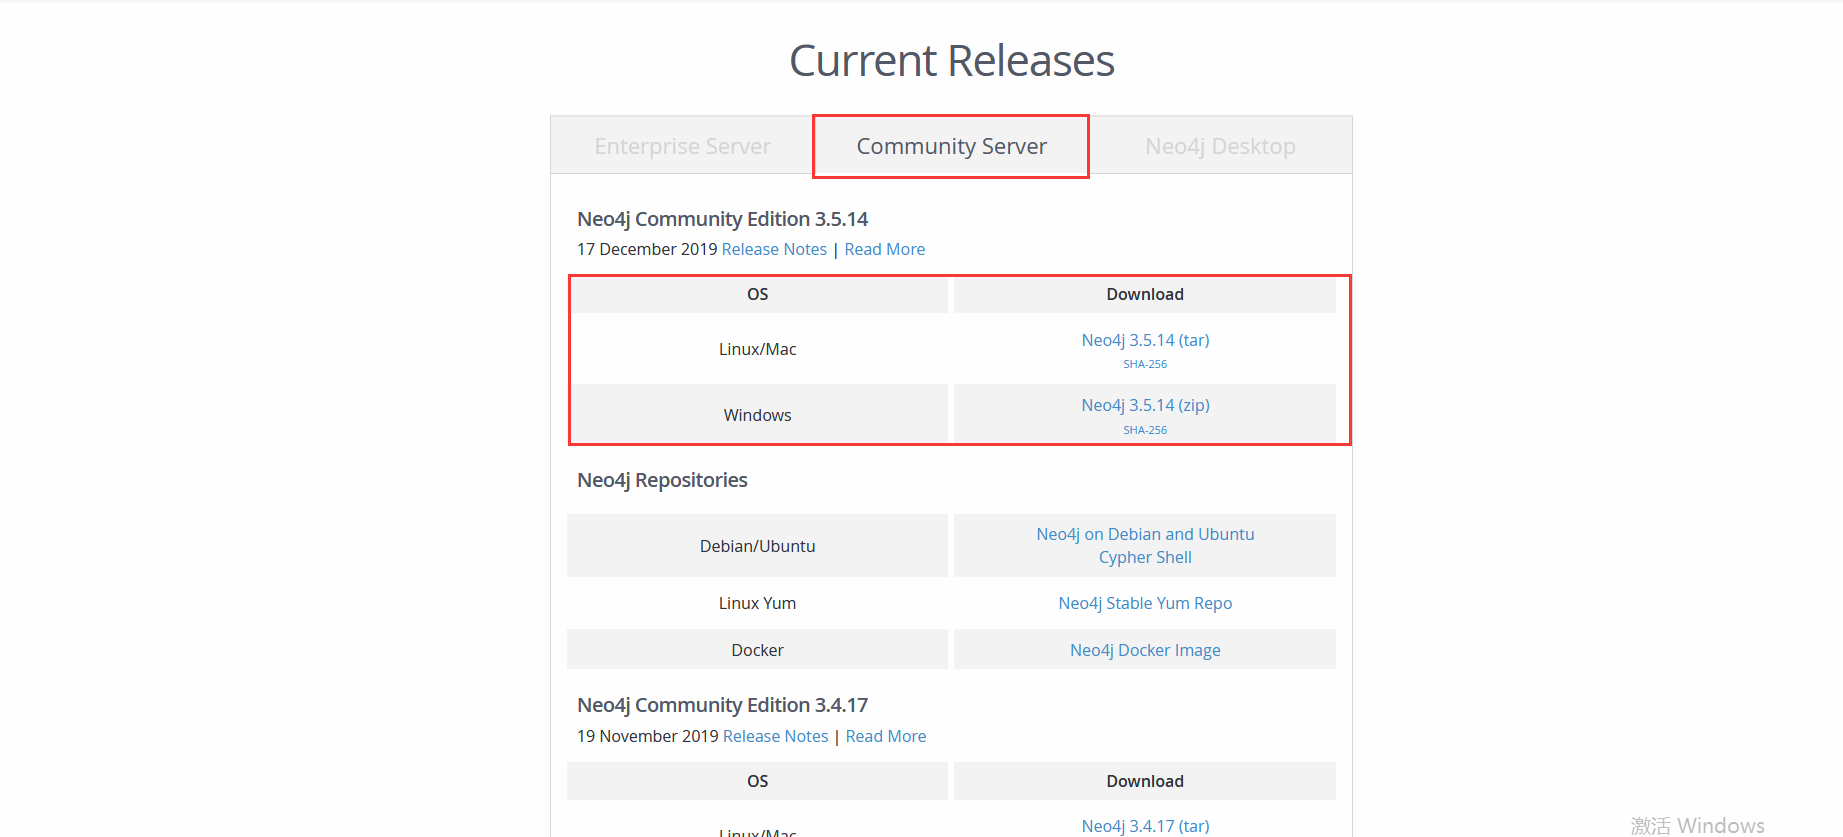Open SHA-256 link under 3.5.14 zip
This screenshot has height=837, width=1843.
[1145, 430]
